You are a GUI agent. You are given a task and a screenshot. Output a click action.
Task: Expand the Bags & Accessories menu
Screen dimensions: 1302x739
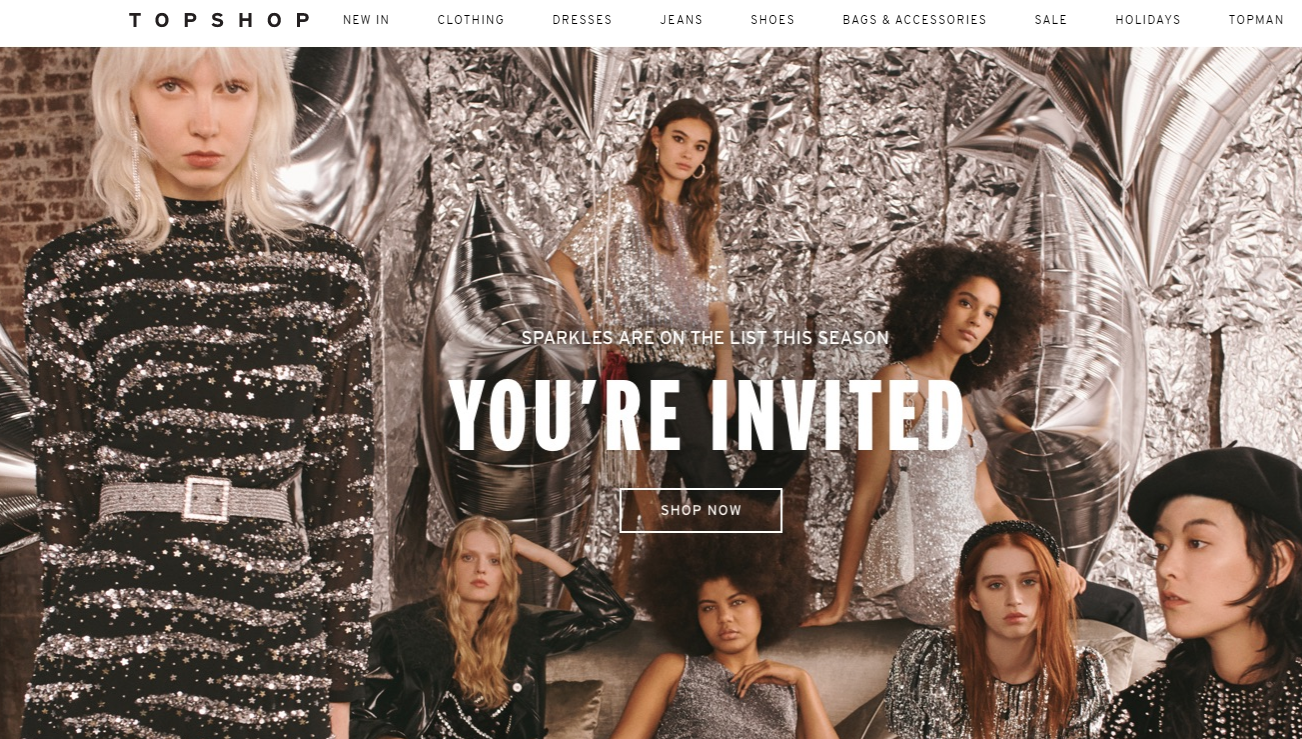[914, 20]
